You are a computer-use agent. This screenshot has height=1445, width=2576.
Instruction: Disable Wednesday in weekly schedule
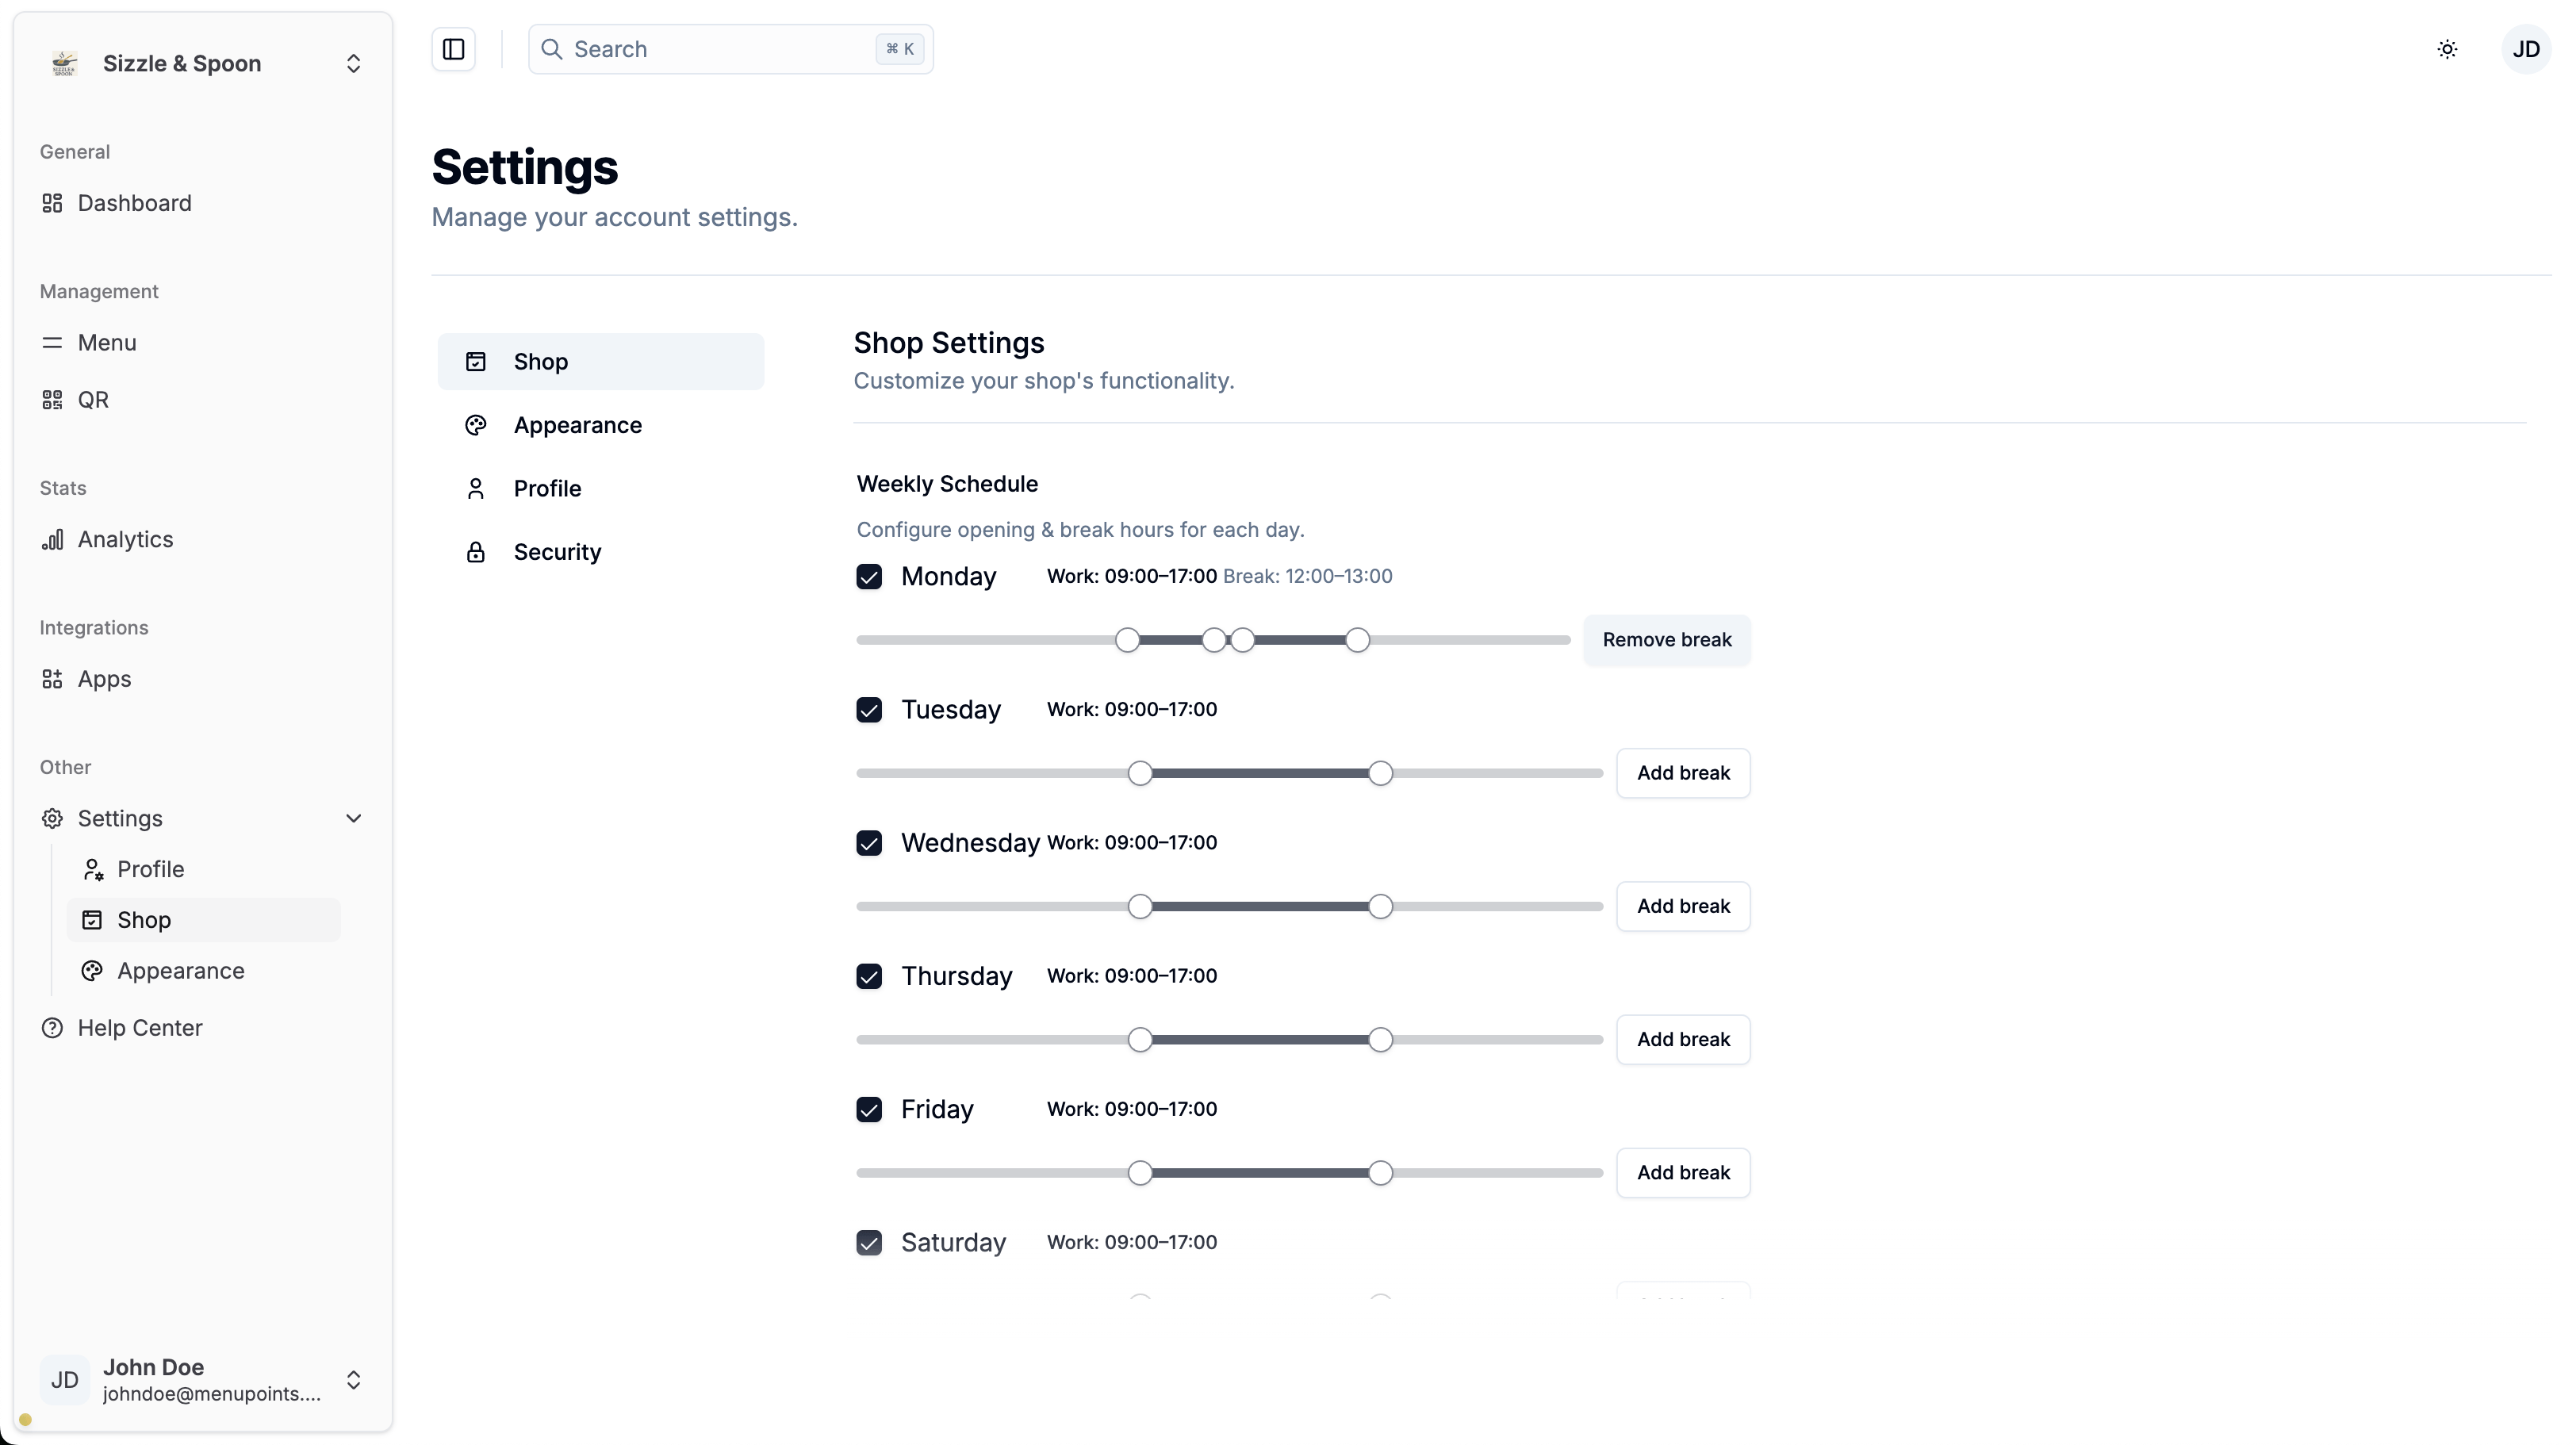click(869, 843)
